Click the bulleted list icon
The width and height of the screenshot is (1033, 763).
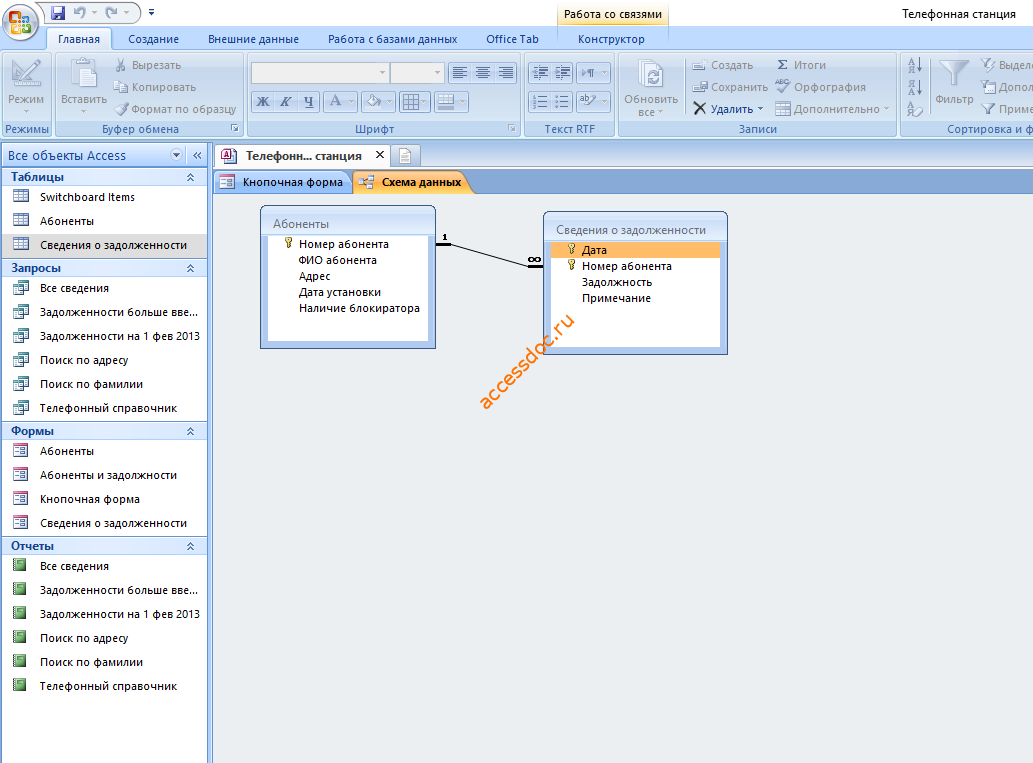coord(562,101)
